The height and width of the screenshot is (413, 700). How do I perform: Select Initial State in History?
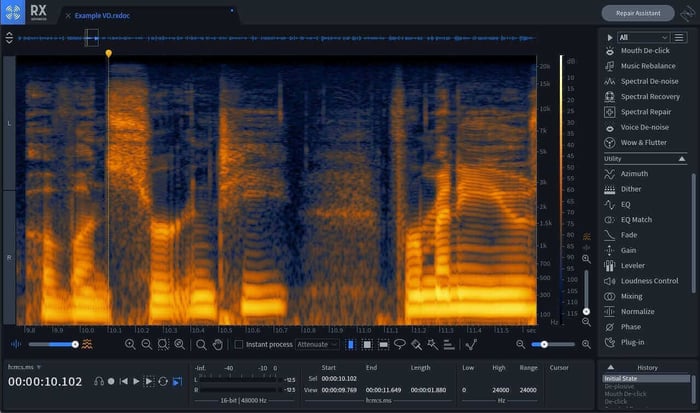coord(646,379)
